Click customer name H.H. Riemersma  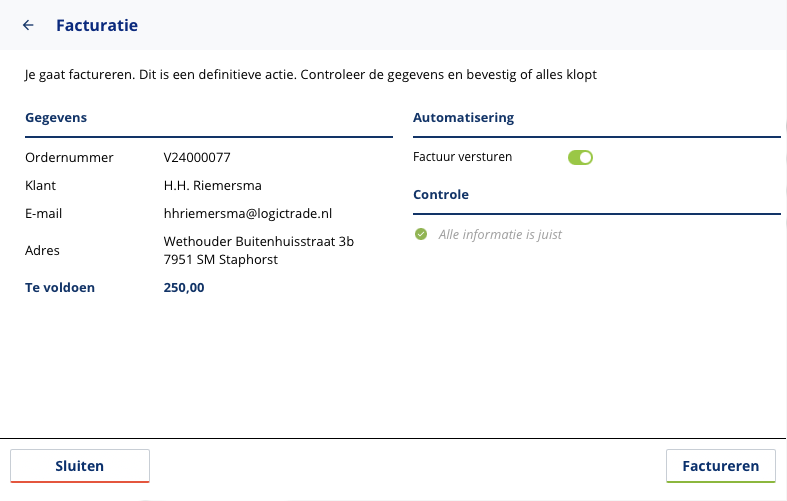(212, 185)
